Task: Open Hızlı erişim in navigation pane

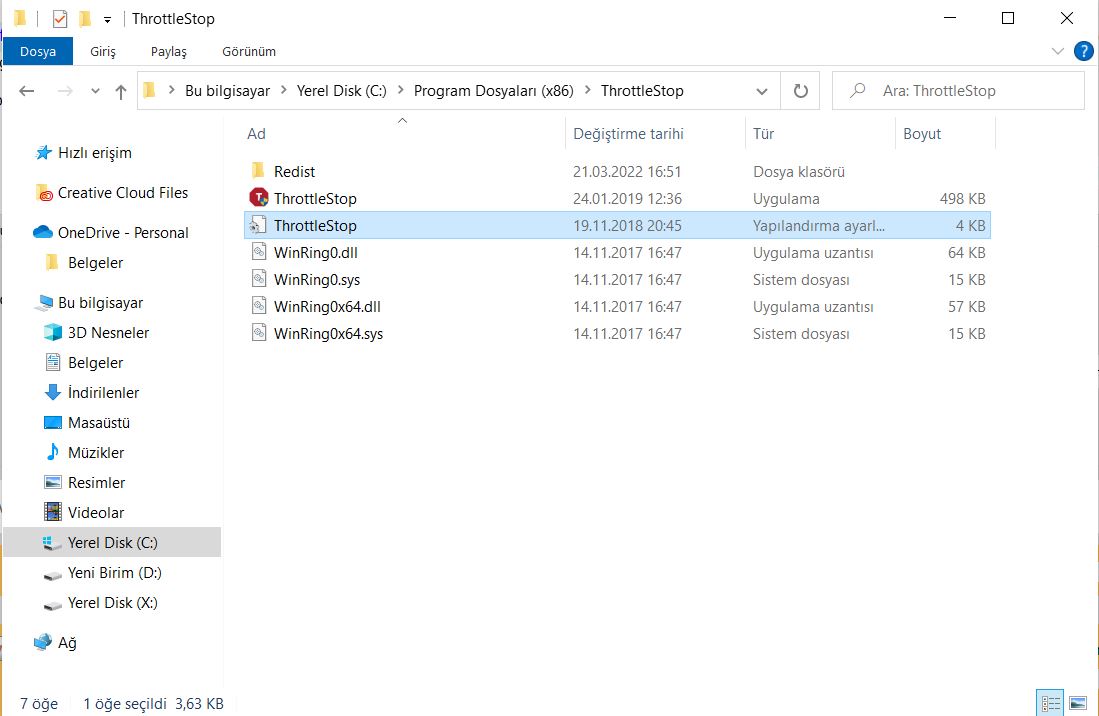Action: [x=95, y=153]
